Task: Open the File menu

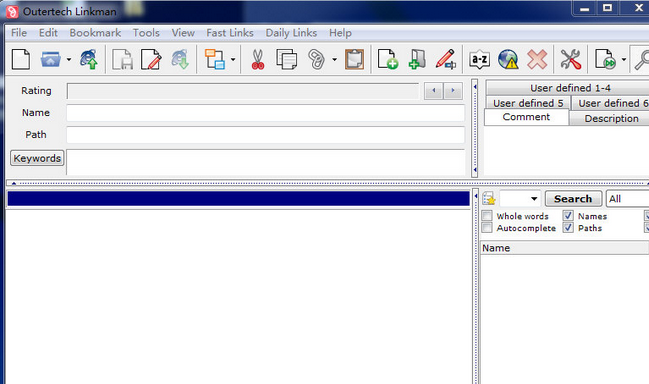Action: pos(19,33)
